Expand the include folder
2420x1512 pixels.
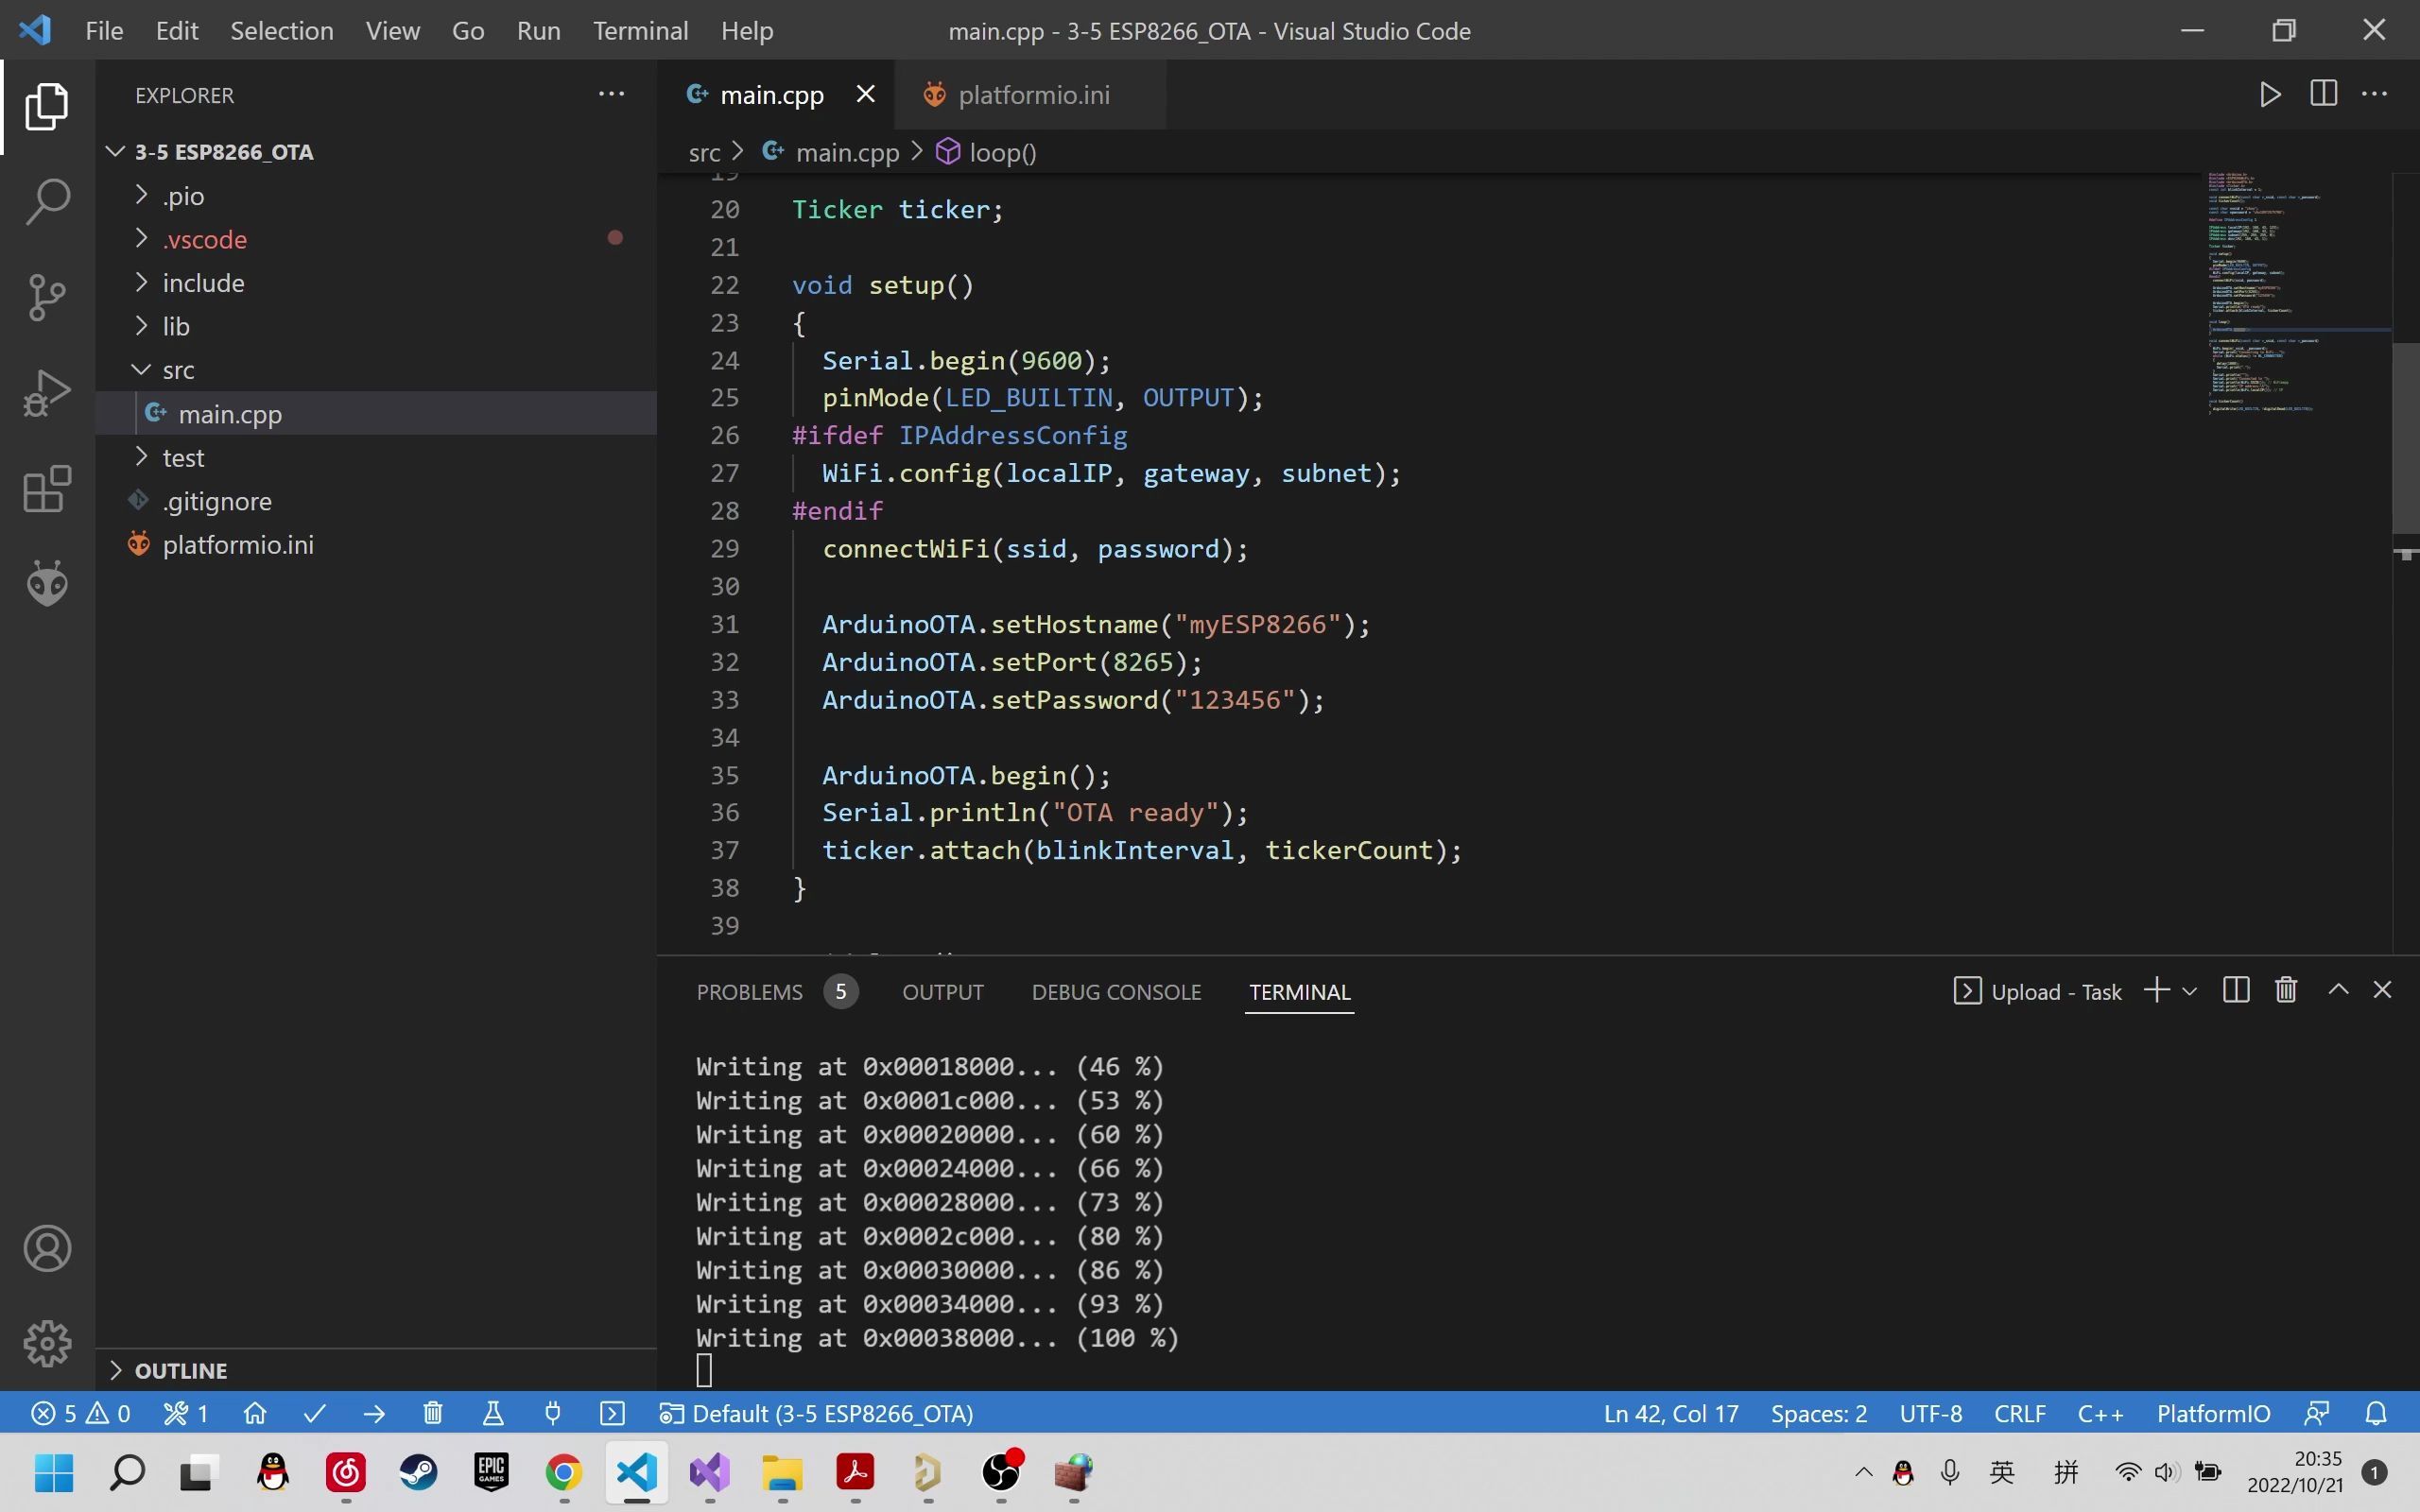pyautogui.click(x=376, y=282)
